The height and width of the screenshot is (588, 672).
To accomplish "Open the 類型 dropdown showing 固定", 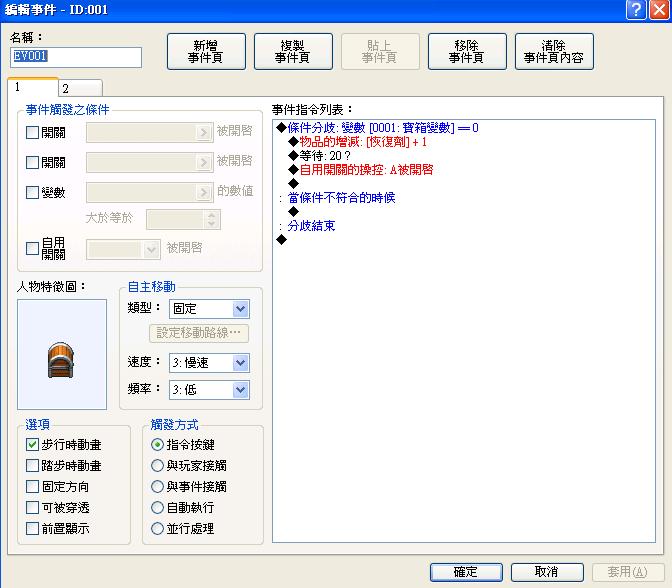I will coord(209,309).
